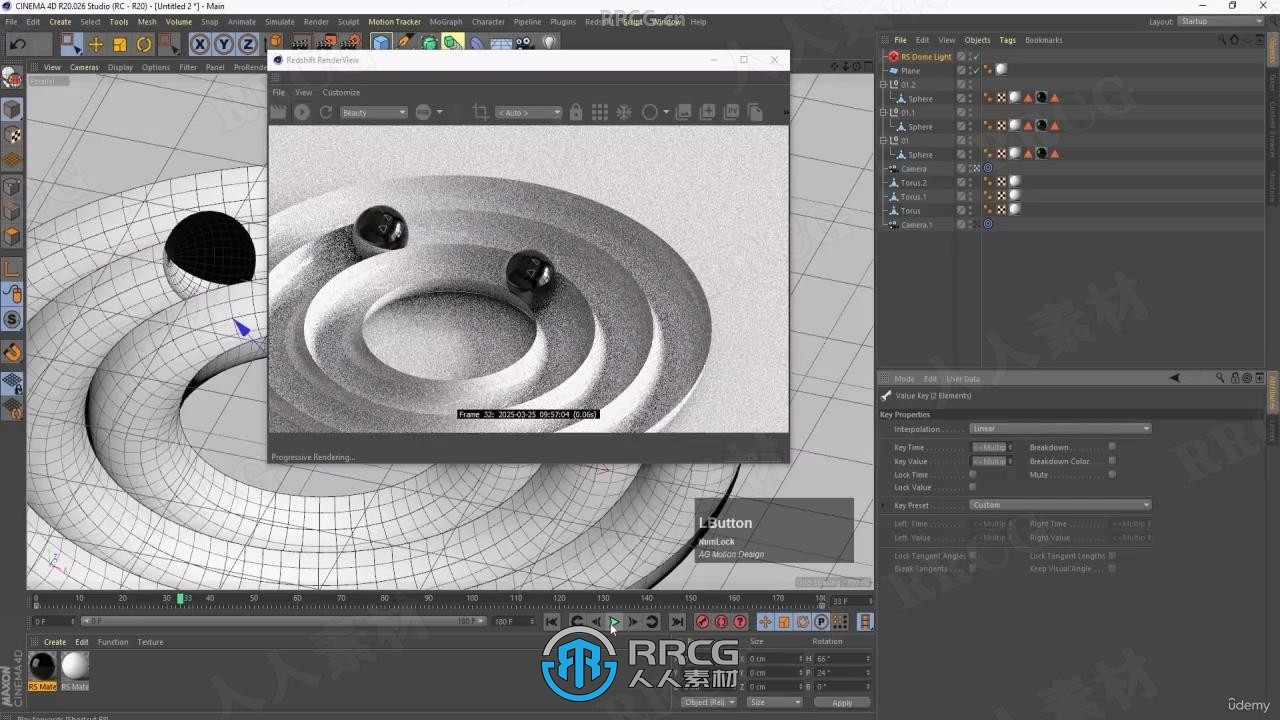Select the Move tool
Viewport: 1280px width, 720px height.
point(96,44)
